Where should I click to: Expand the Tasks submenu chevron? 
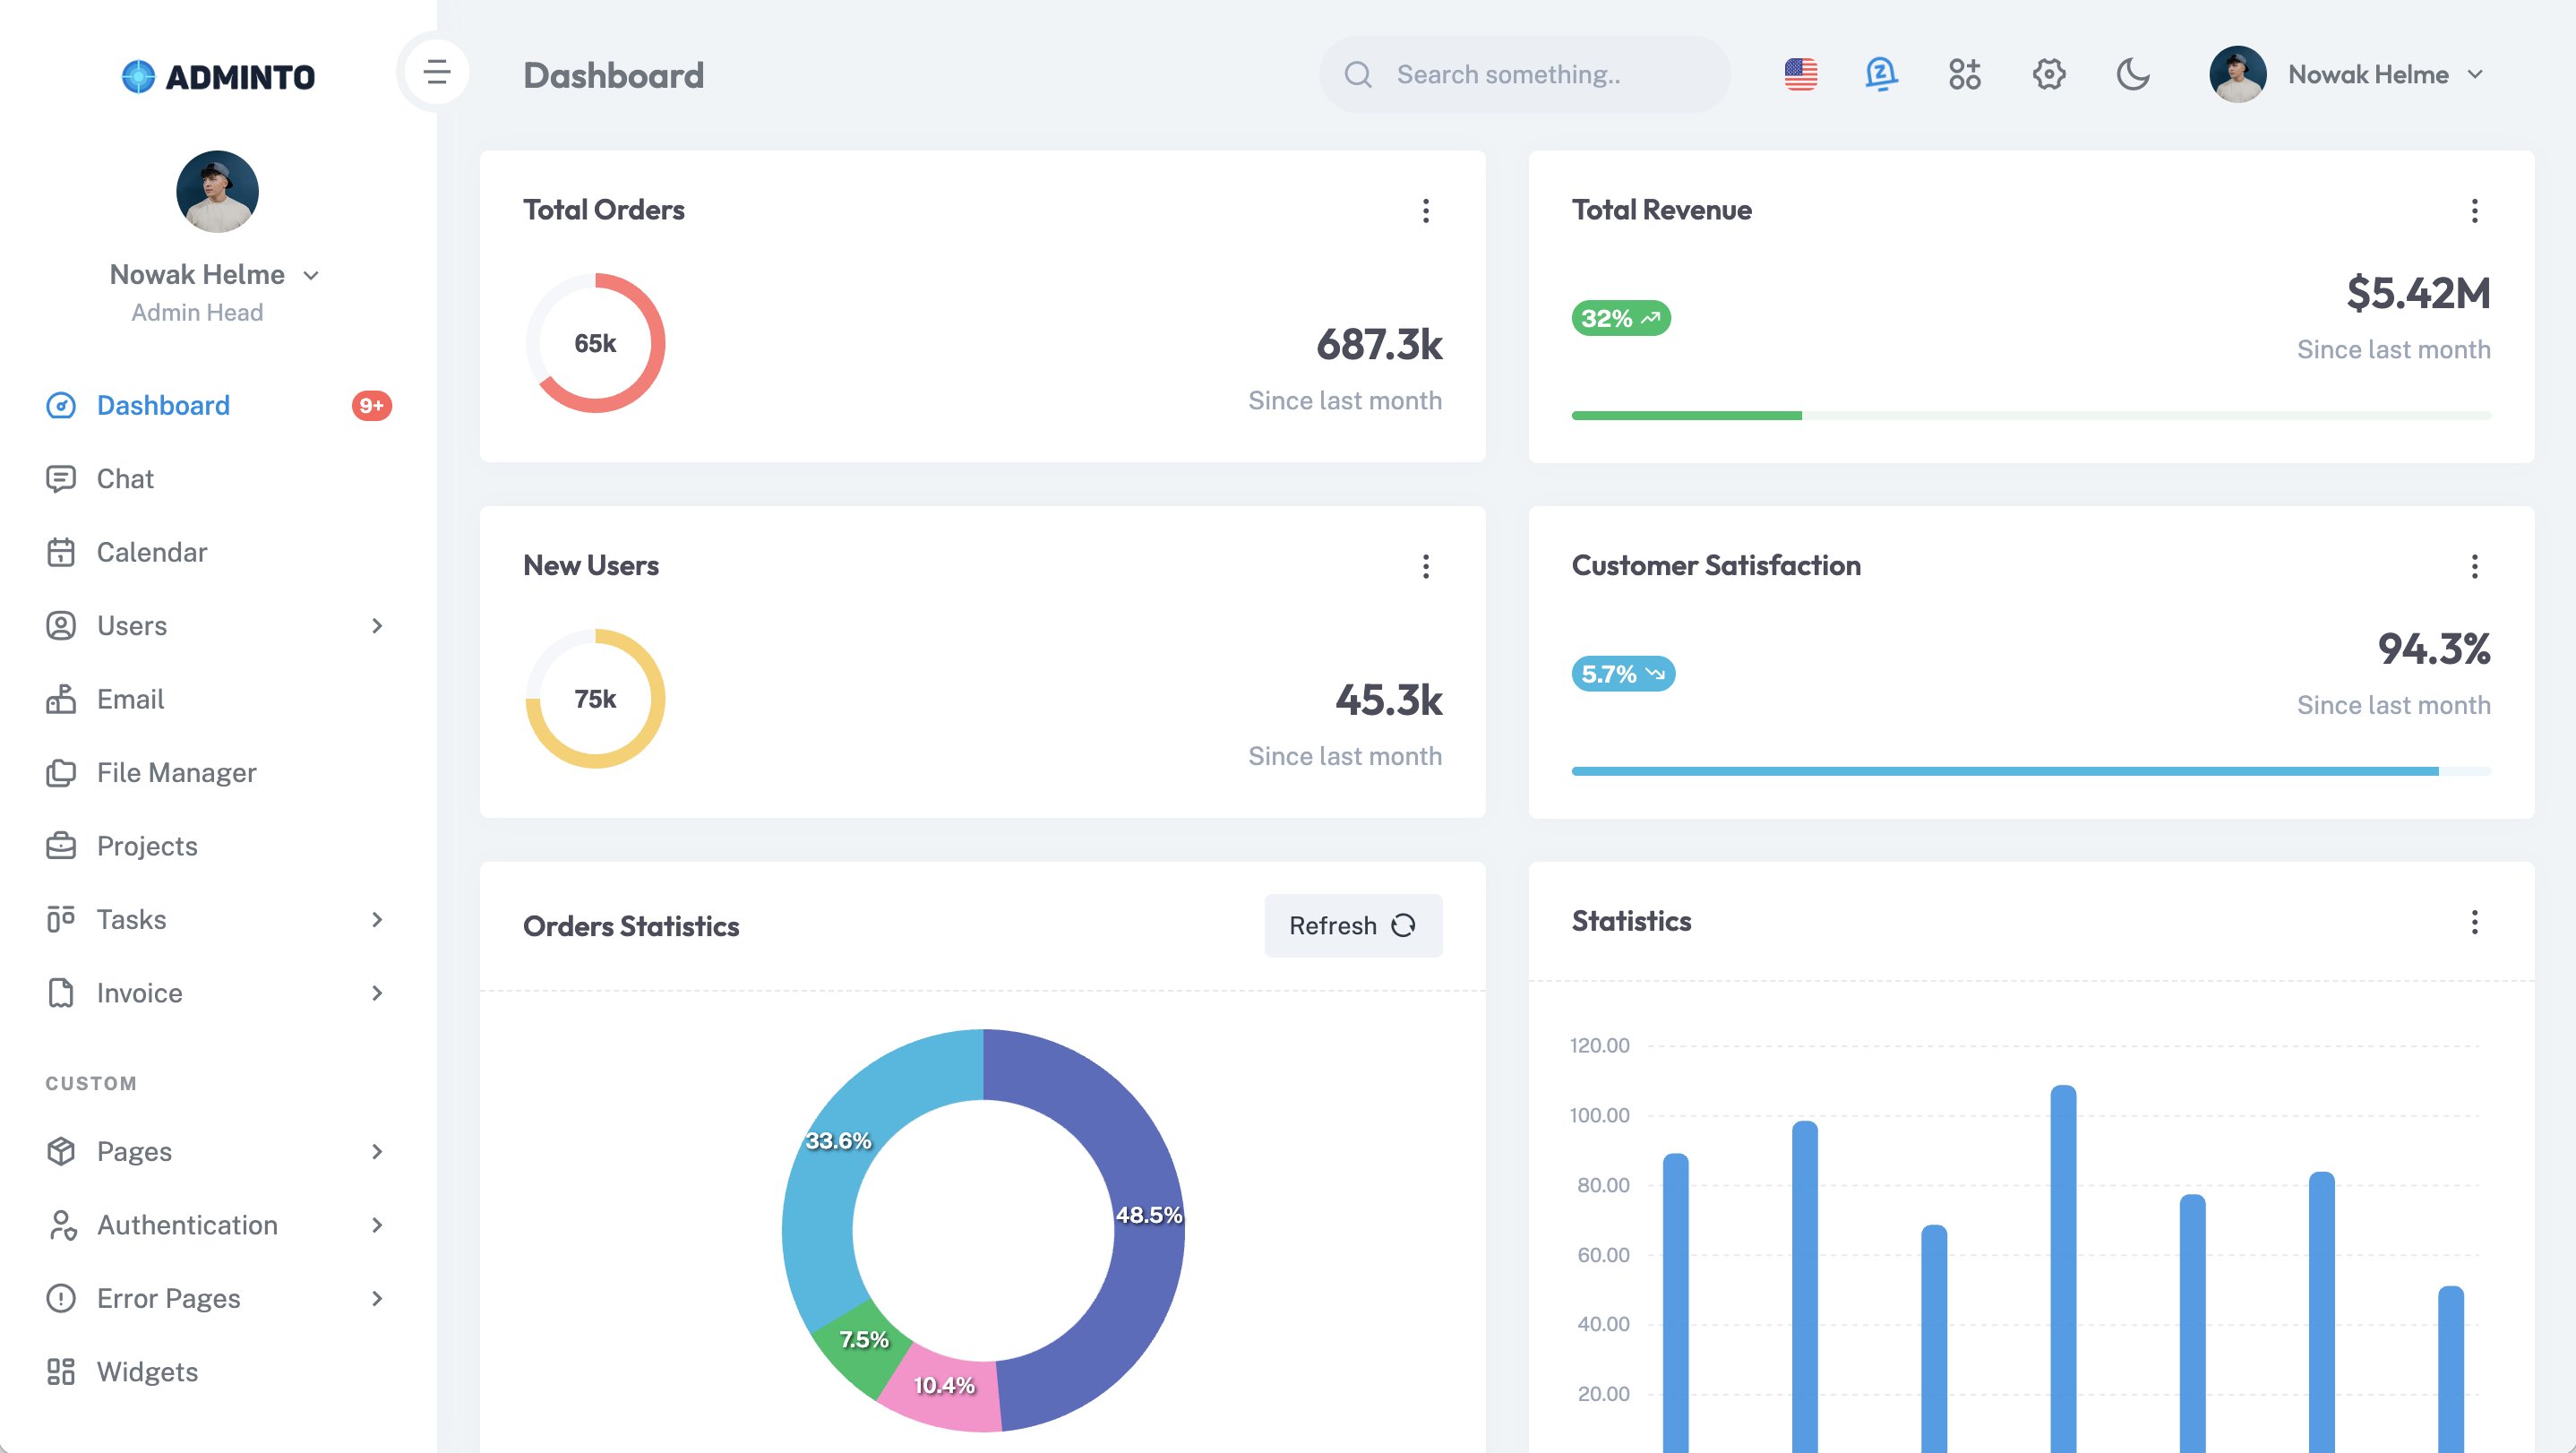click(x=377, y=920)
